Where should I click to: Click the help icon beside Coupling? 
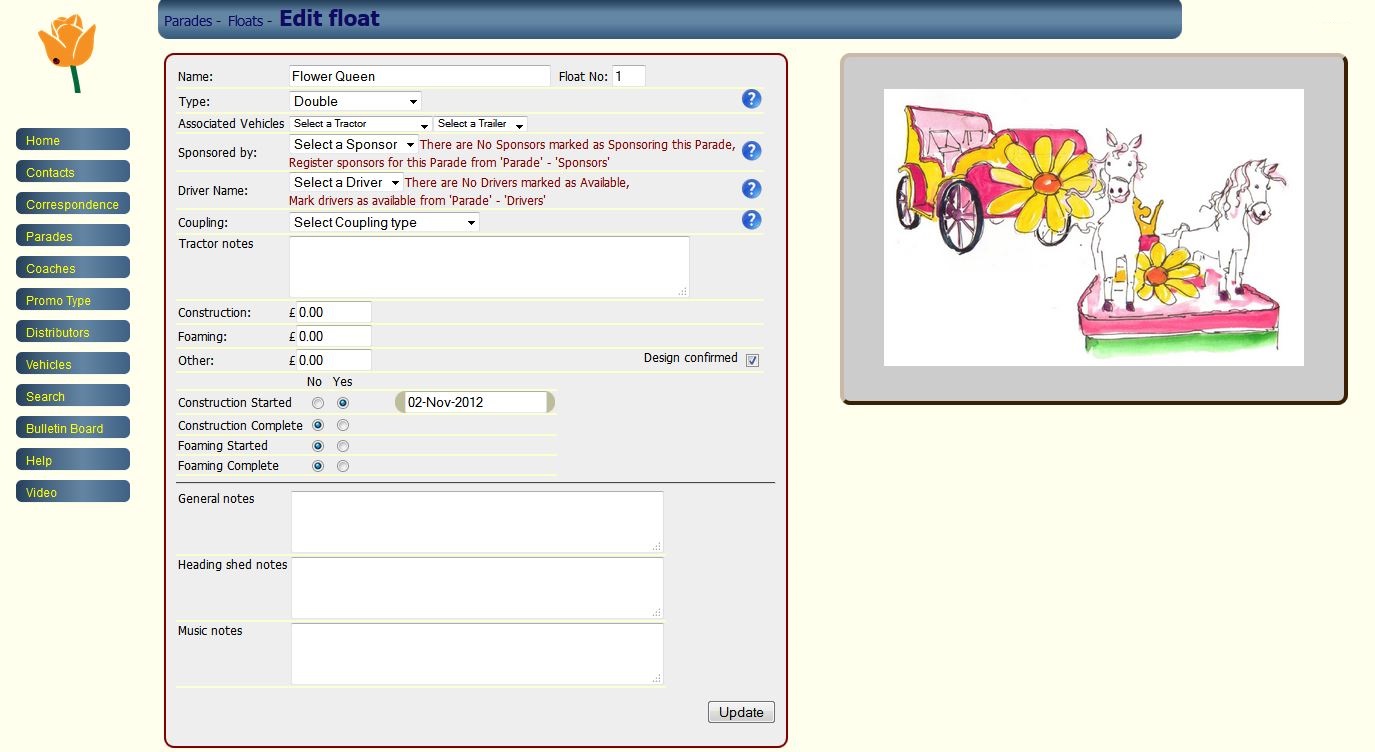(752, 220)
